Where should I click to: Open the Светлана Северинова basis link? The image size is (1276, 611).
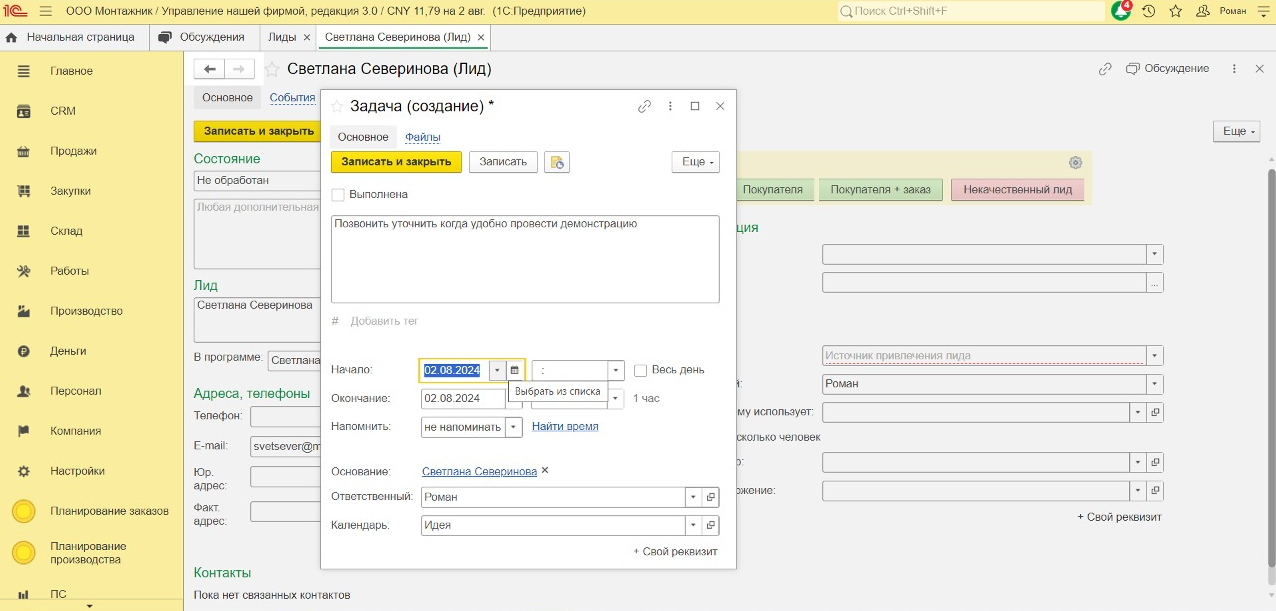[x=479, y=471]
